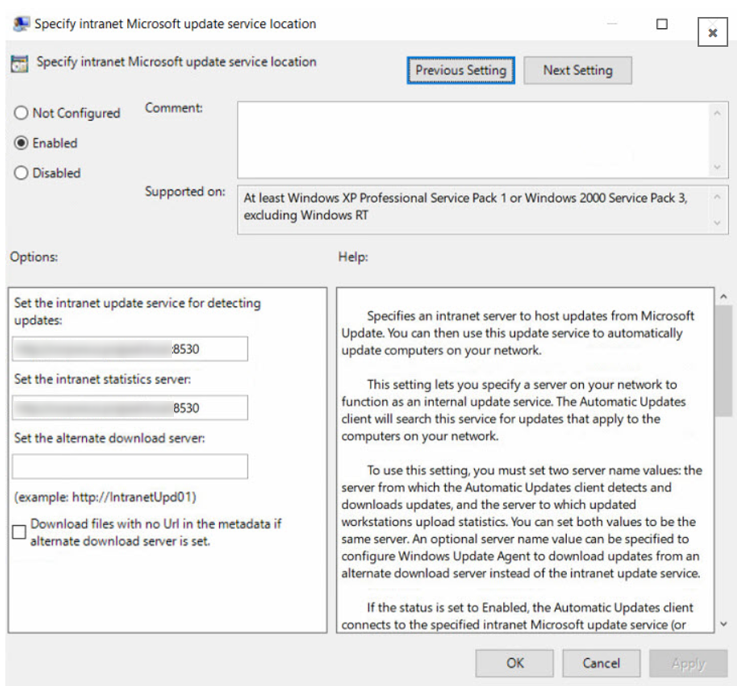Go to Previous Setting

click(x=461, y=70)
